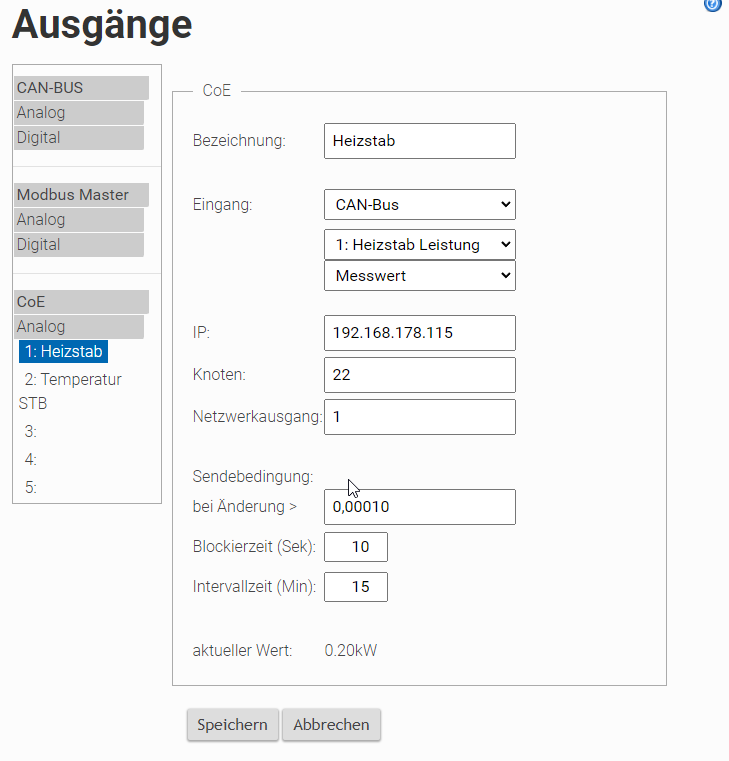Save settings with Speichern button
This screenshot has width=729, height=761.
click(x=232, y=725)
